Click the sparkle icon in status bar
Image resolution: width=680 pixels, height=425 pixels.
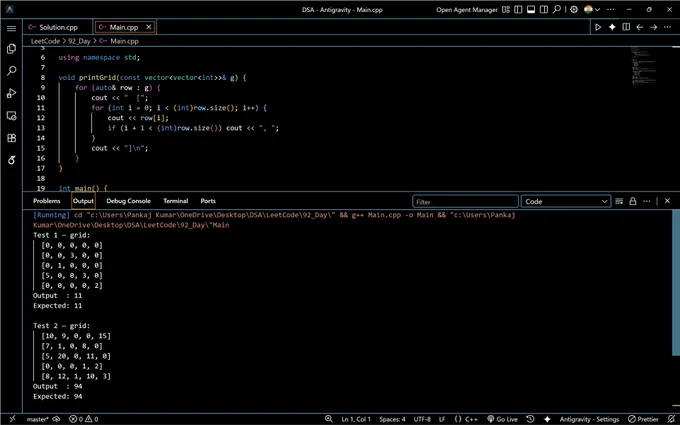point(547,419)
